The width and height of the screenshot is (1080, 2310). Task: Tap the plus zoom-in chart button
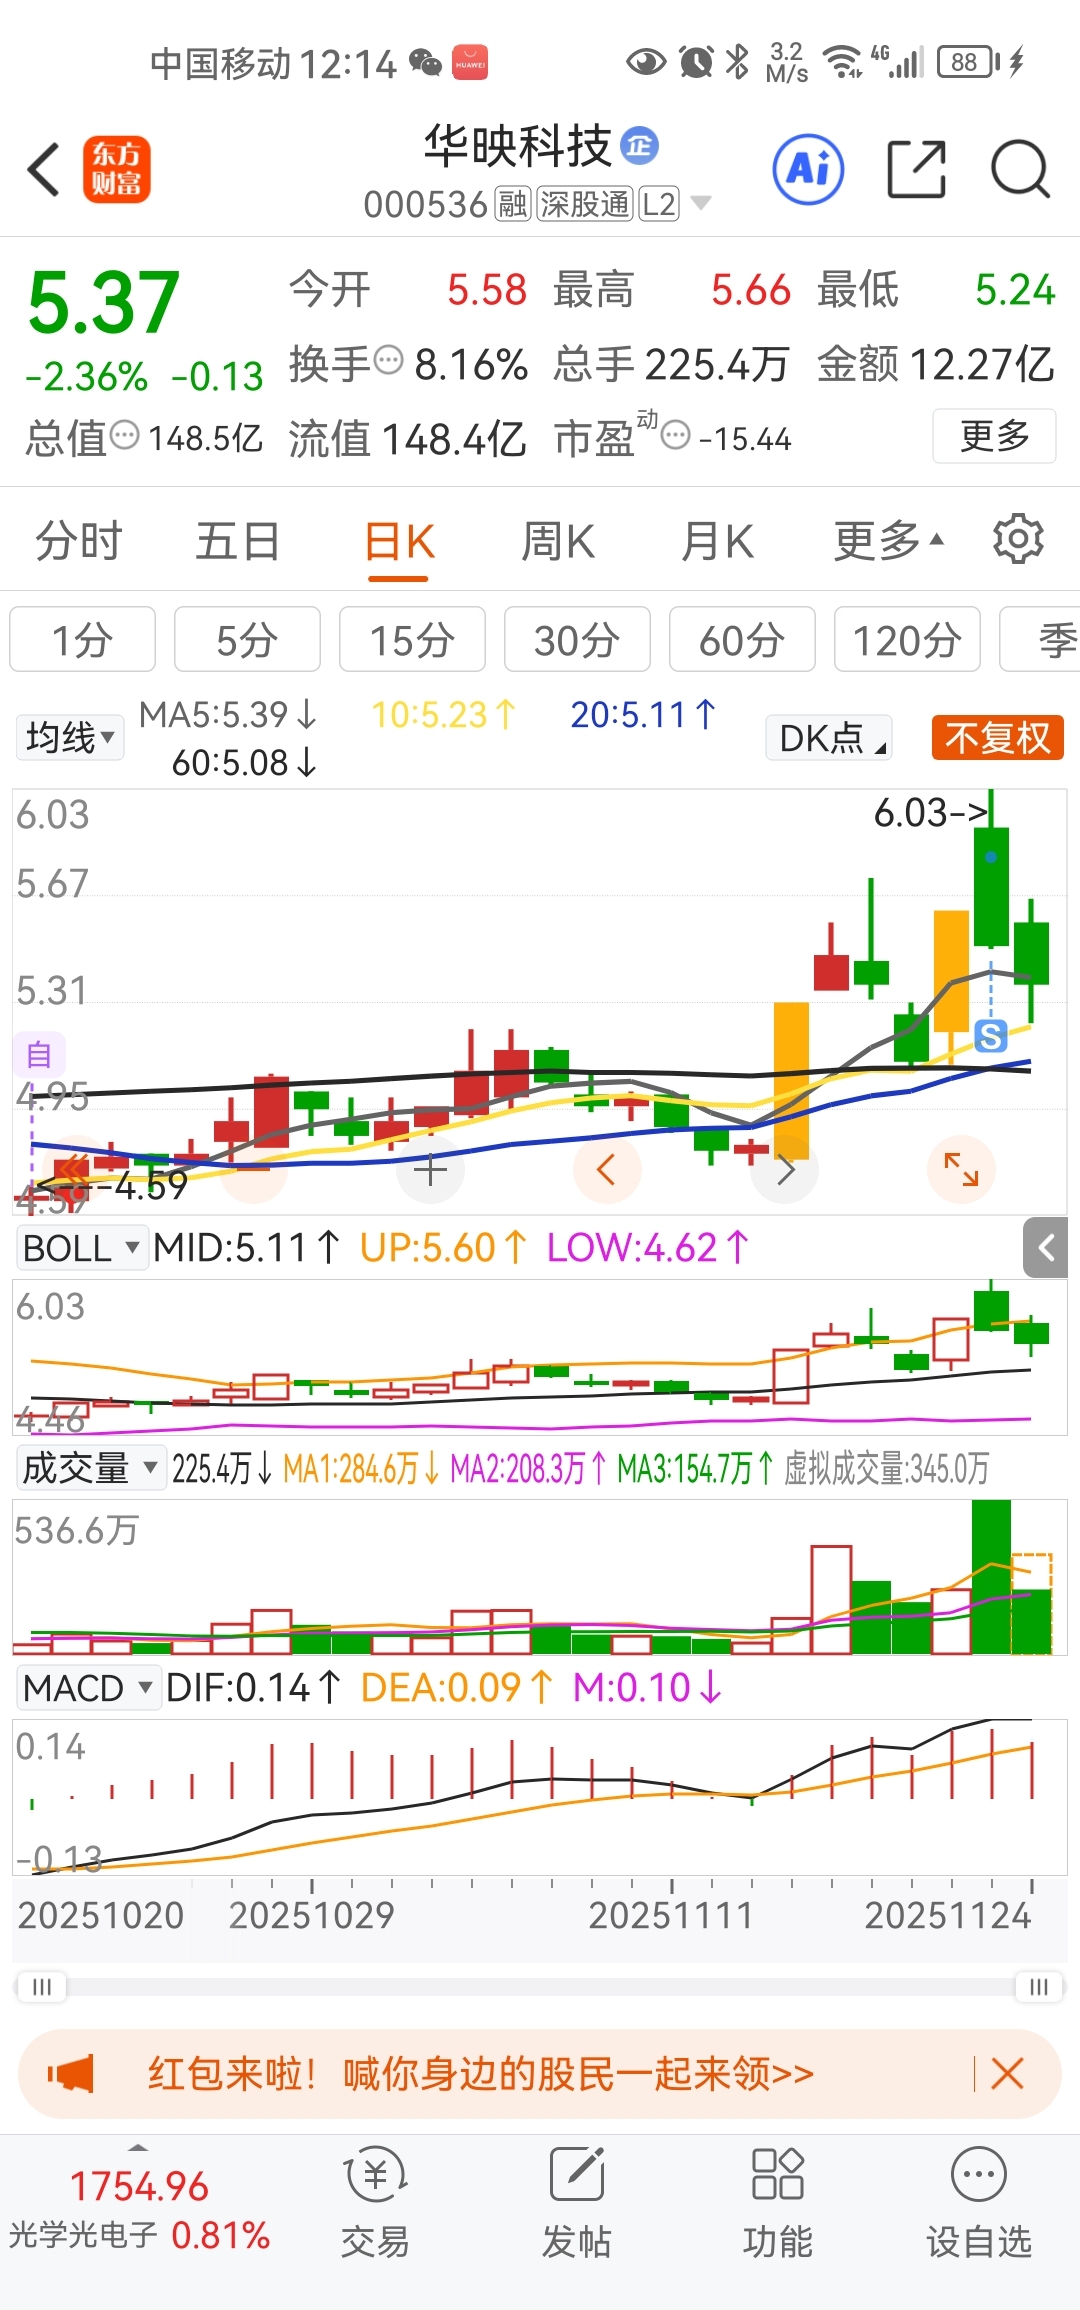[430, 1169]
